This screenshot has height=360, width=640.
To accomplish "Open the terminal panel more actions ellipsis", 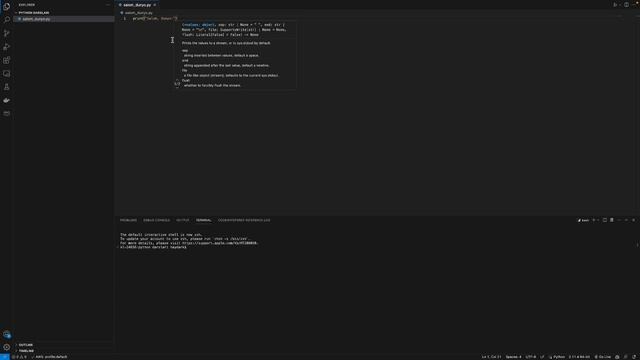I will tap(619, 220).
